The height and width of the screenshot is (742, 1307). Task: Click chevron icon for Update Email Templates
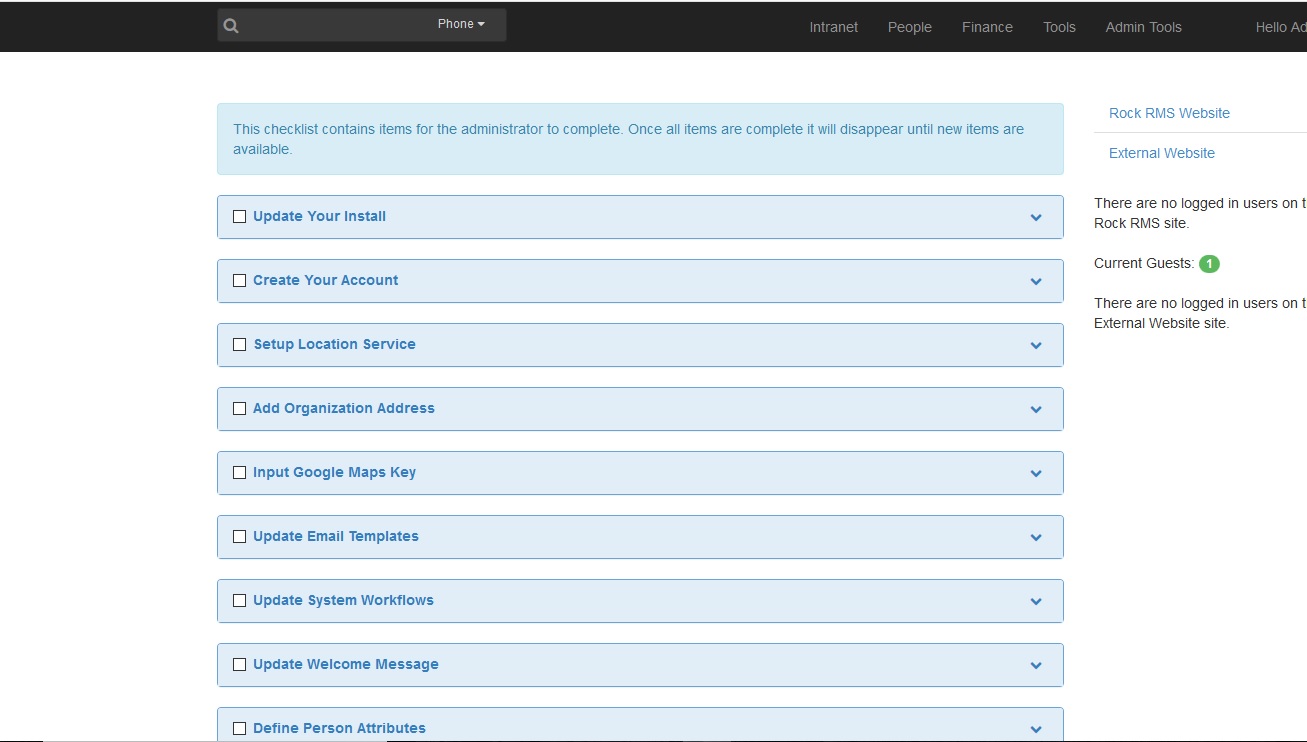[x=1036, y=537]
